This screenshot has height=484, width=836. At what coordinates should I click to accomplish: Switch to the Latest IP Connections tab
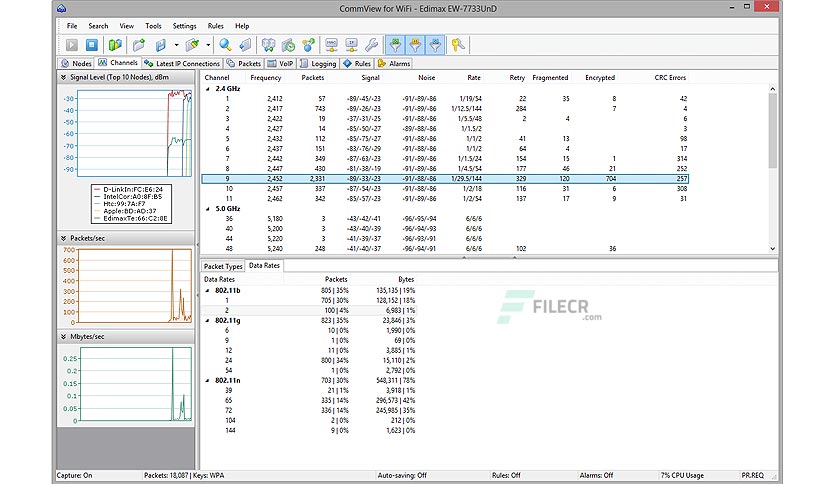point(182,63)
